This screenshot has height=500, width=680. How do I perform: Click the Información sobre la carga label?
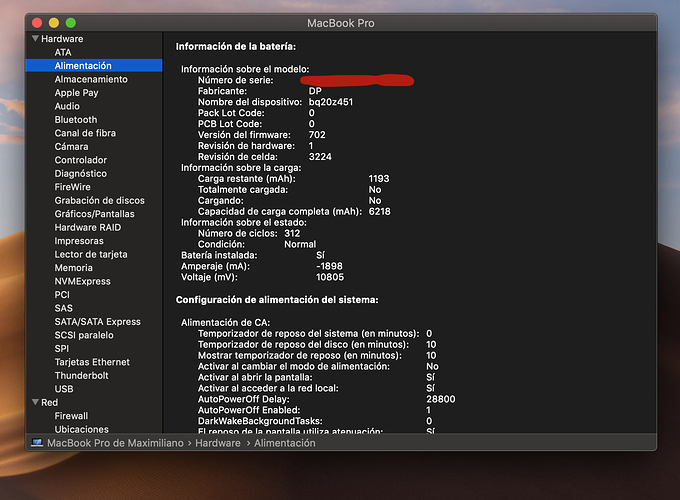[241, 167]
